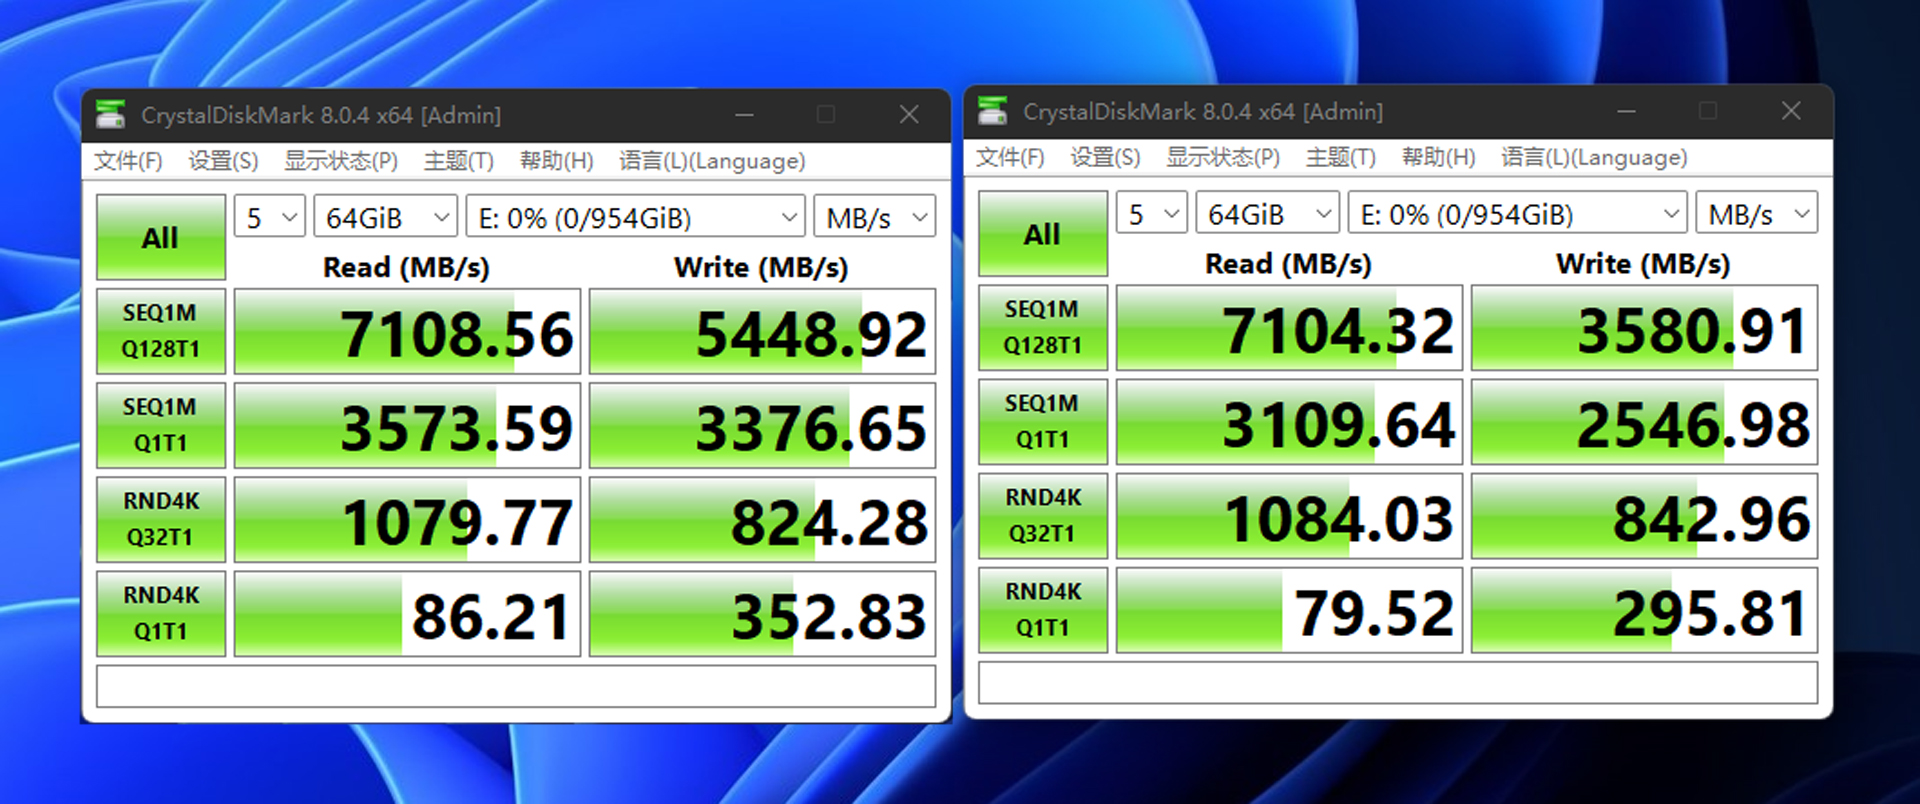Start SEQ1M Q128T1 test in left window
The image size is (1920, 804).
click(x=161, y=331)
